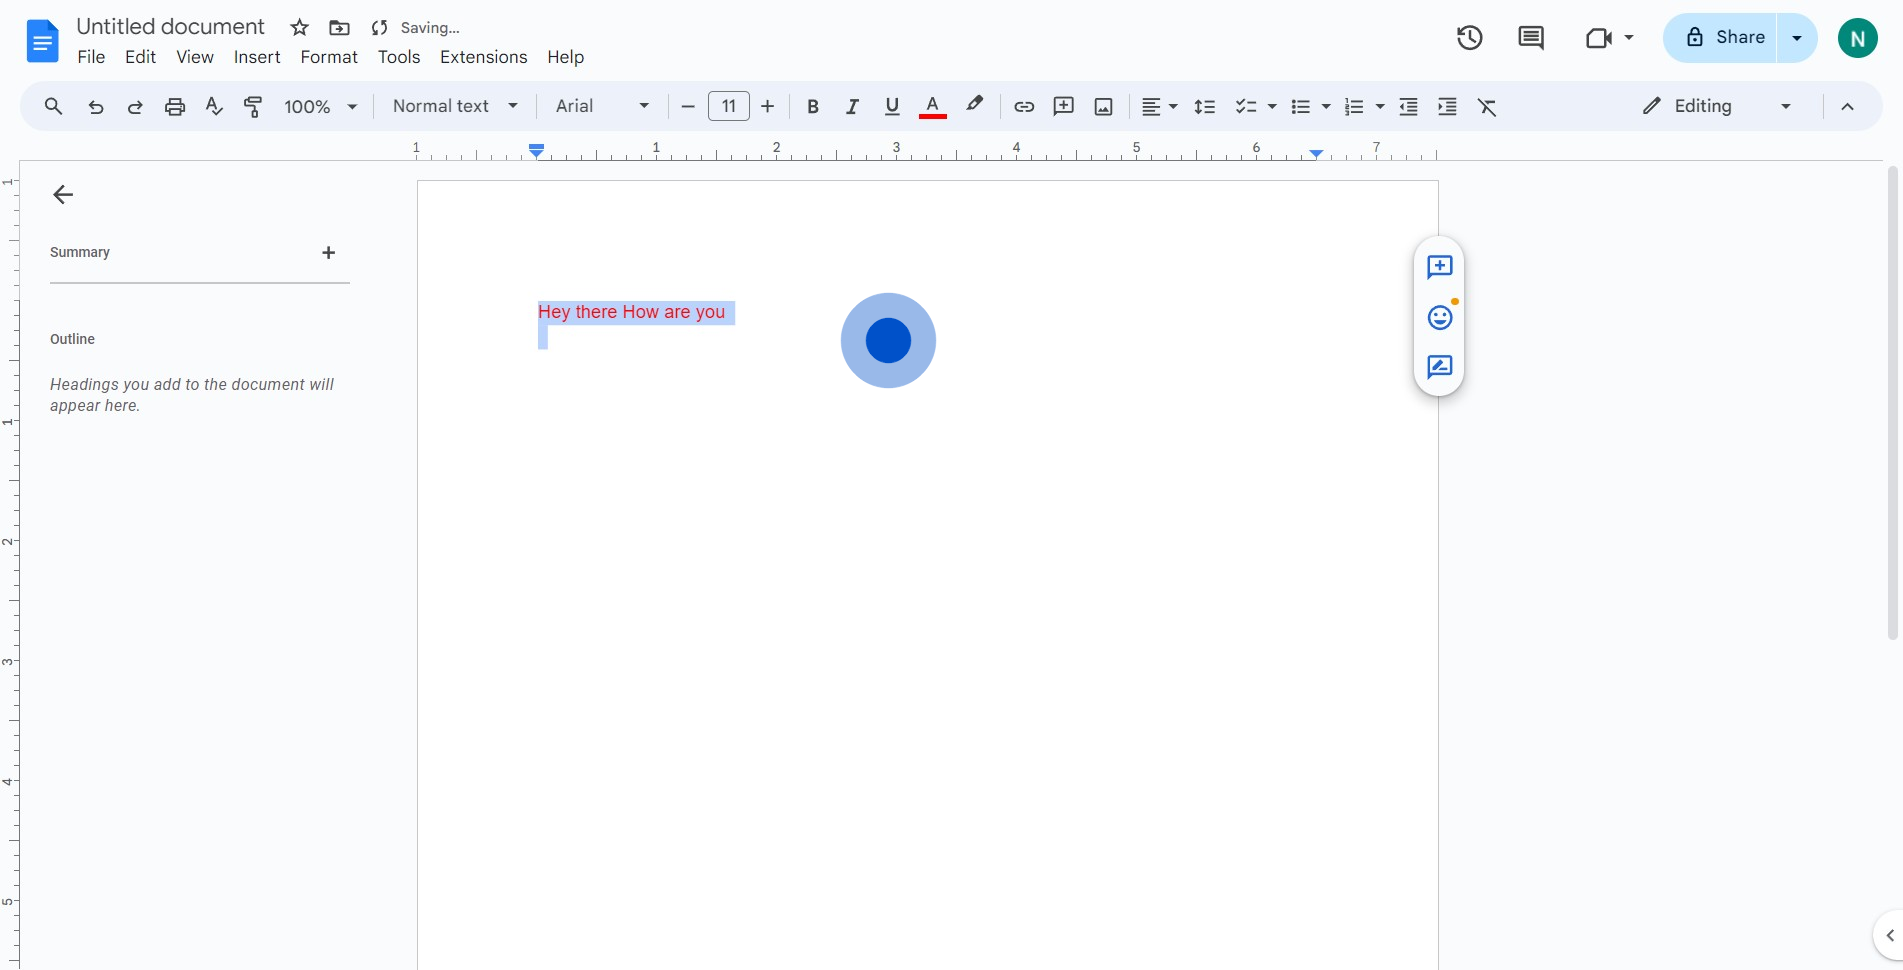Open version history clock icon
The width and height of the screenshot is (1903, 970).
pyautogui.click(x=1469, y=38)
